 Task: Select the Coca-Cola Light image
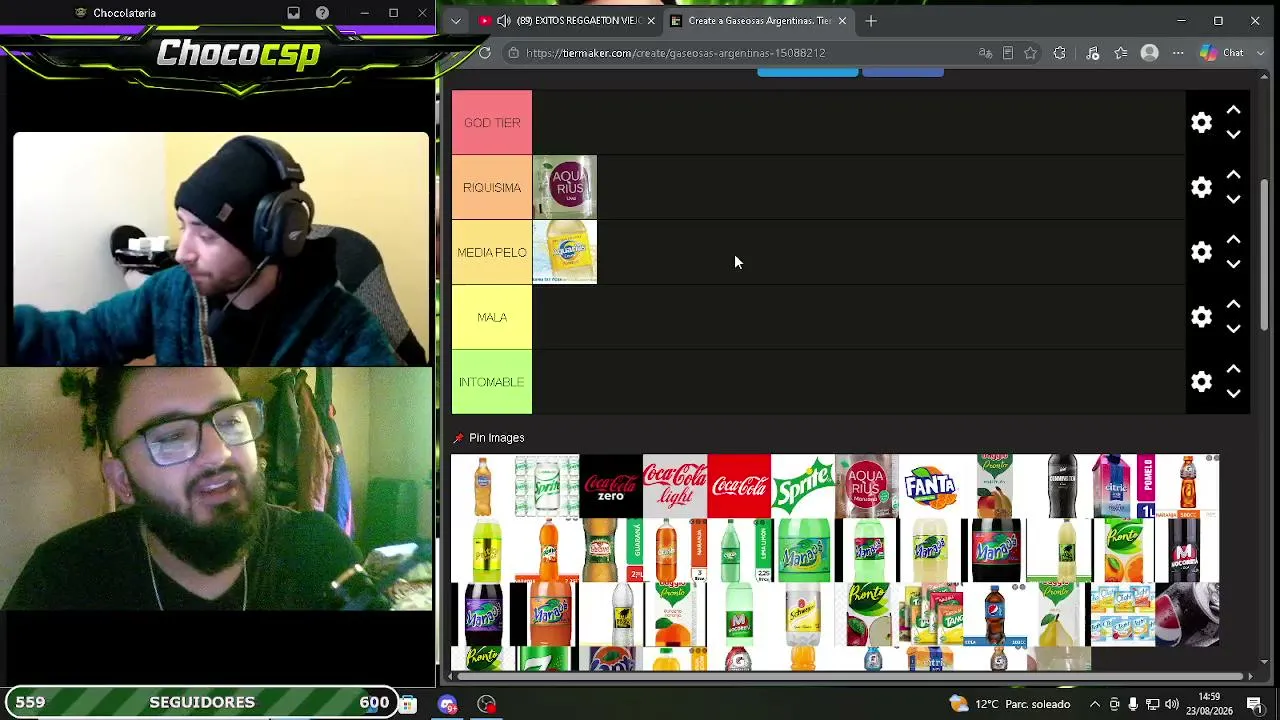click(x=675, y=487)
